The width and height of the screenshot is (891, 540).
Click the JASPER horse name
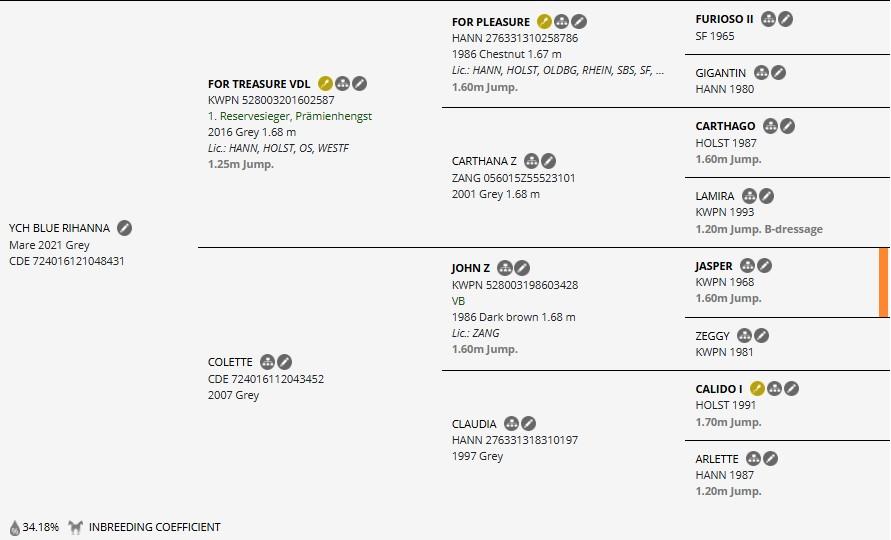point(714,266)
